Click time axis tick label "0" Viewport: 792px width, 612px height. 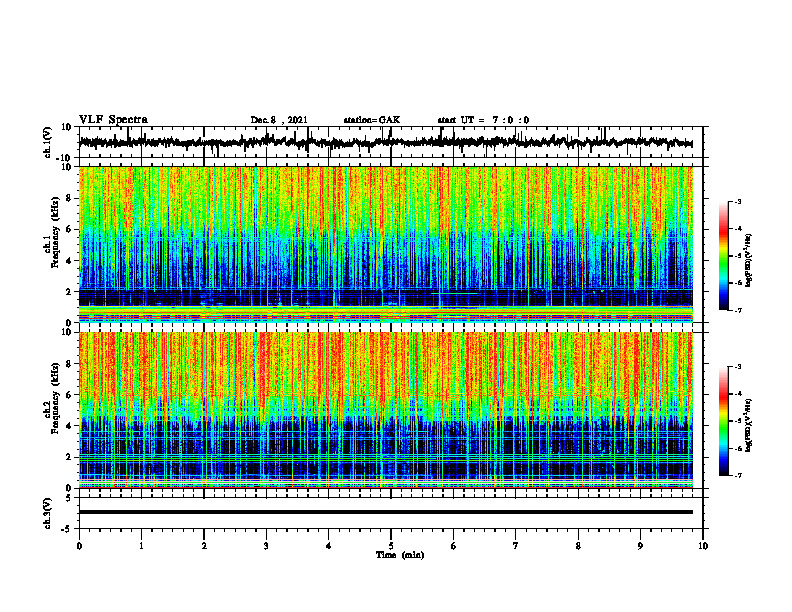[x=79, y=546]
